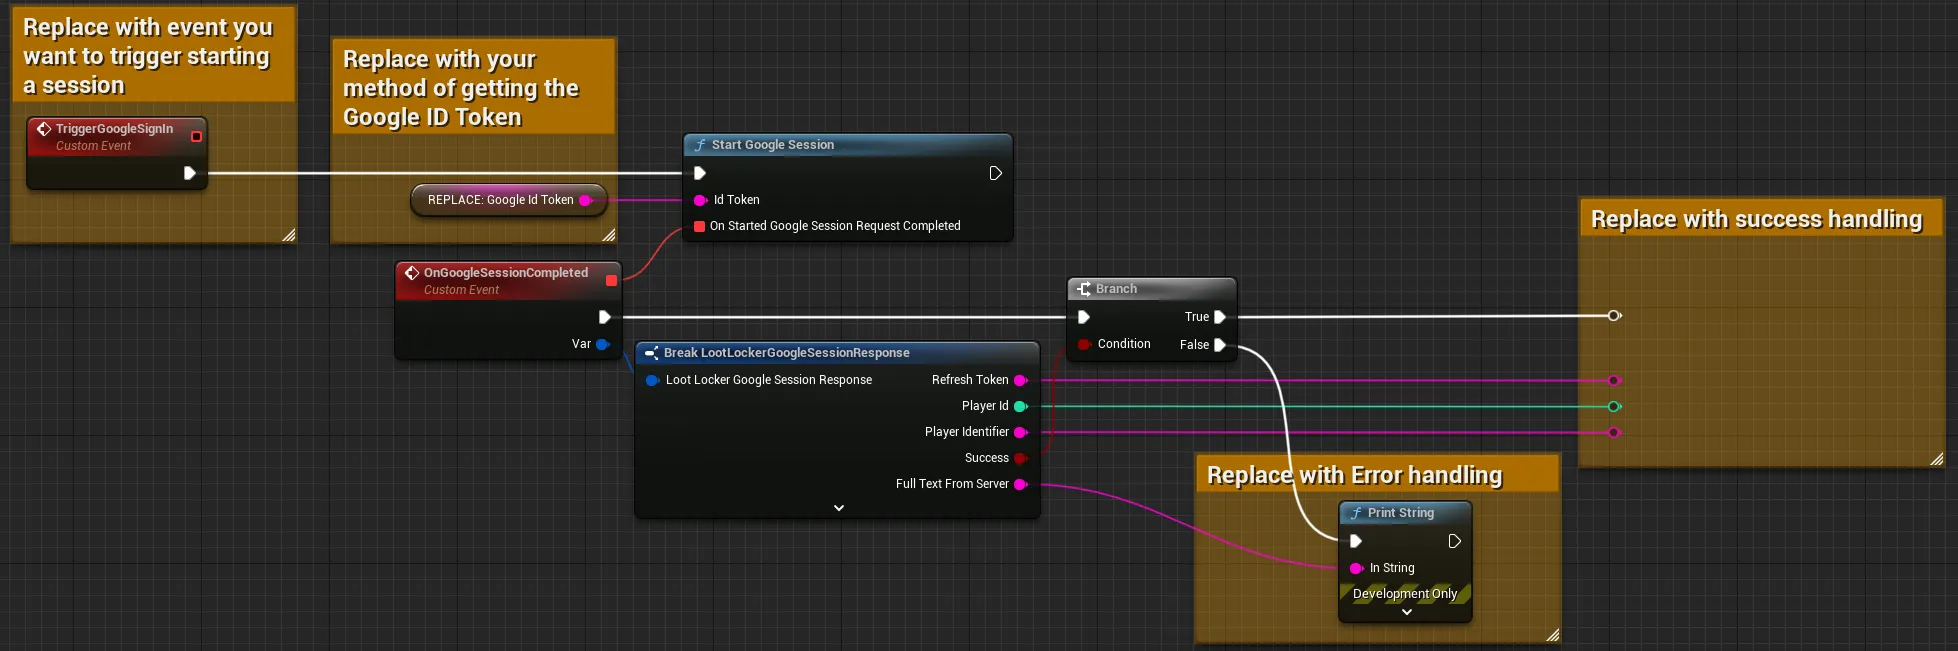Select 'Replace with Error handling' comment header
This screenshot has height=651, width=1958.
tap(1377, 474)
